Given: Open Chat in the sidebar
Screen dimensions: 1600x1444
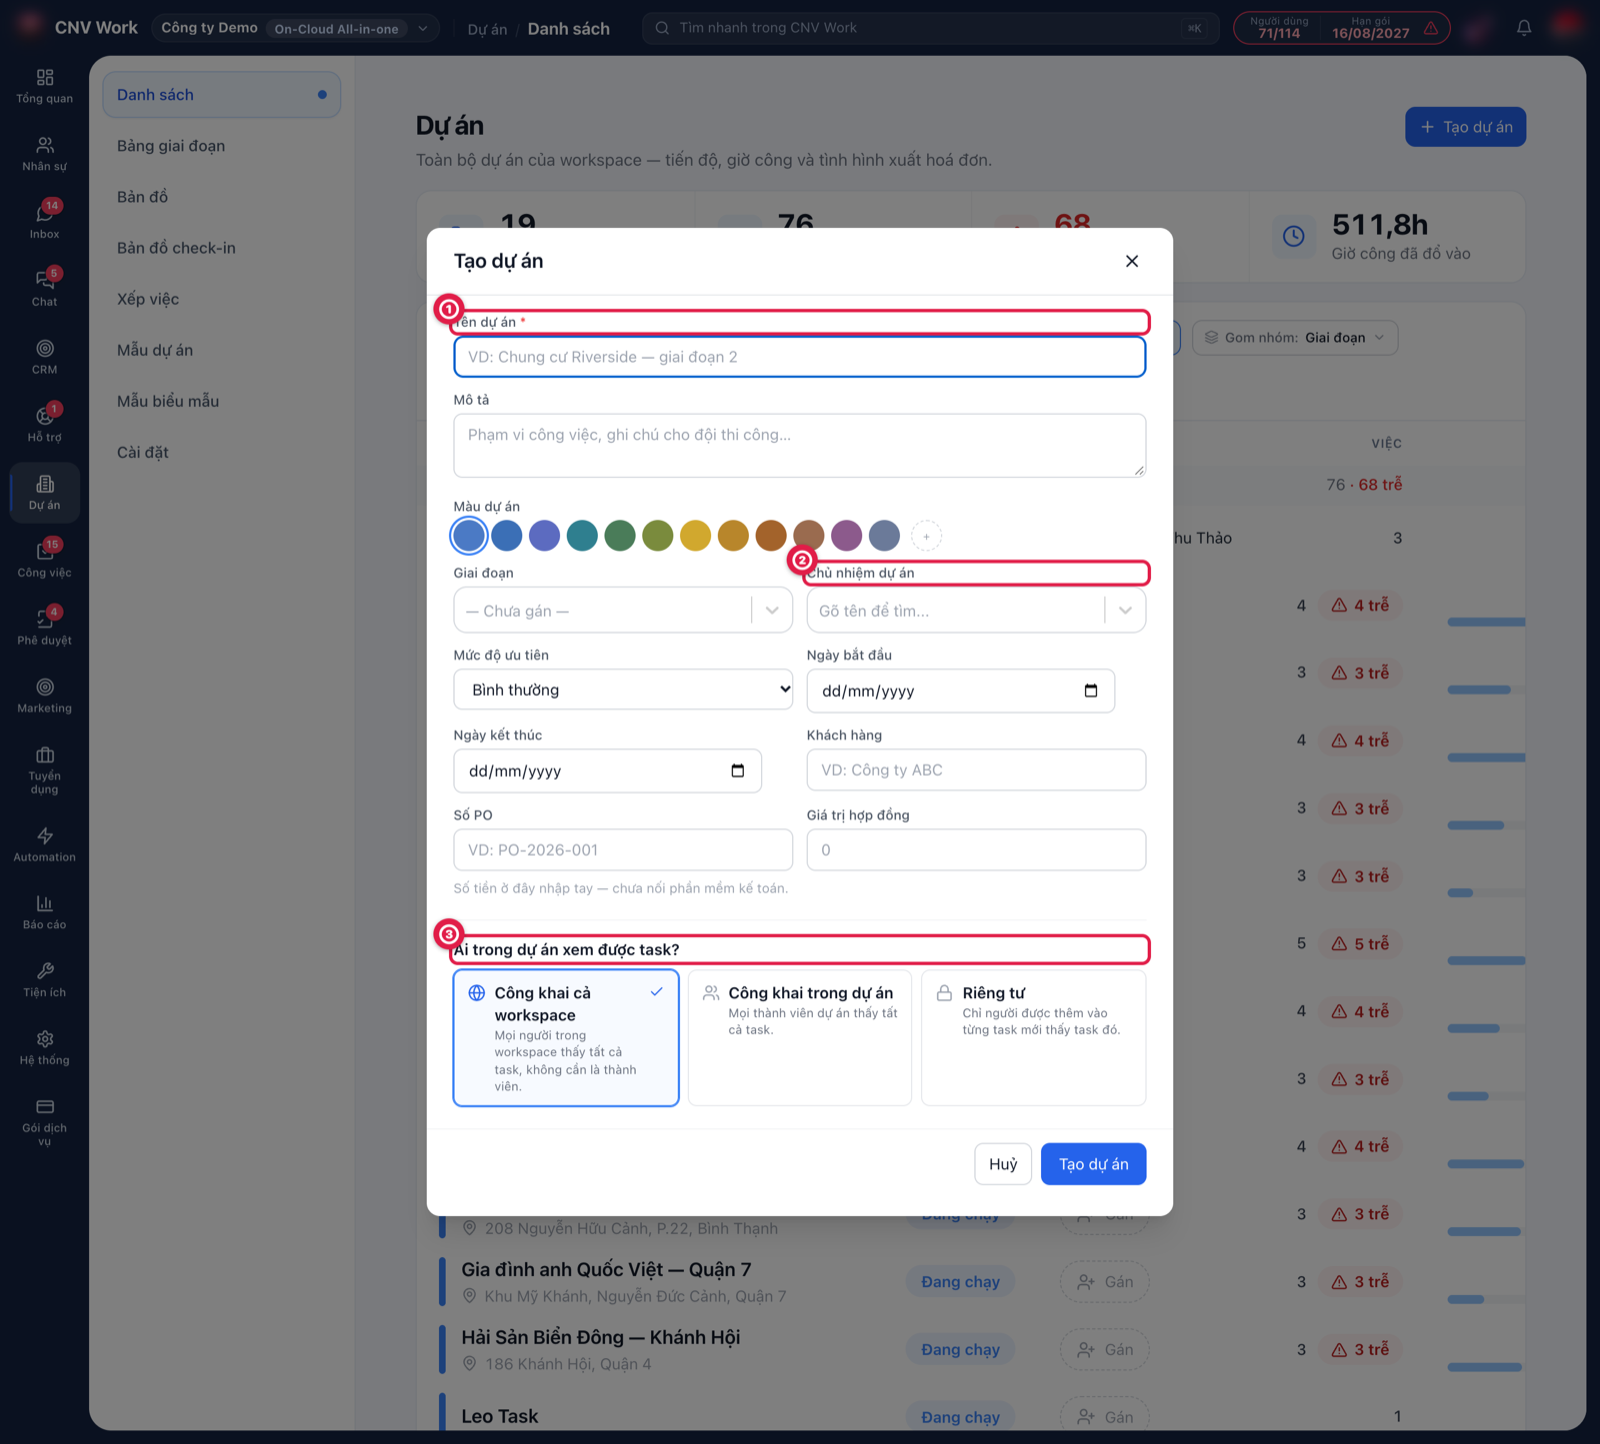Looking at the screenshot, I should pos(45,289).
